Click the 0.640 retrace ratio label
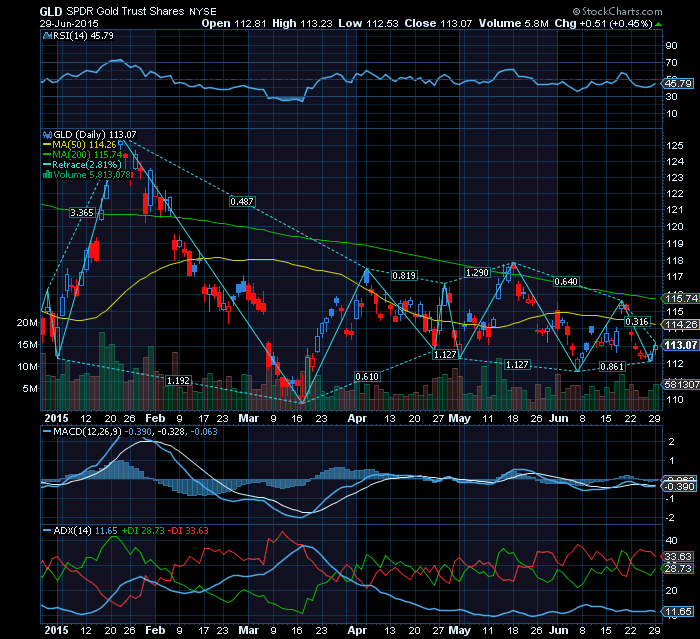 click(566, 281)
